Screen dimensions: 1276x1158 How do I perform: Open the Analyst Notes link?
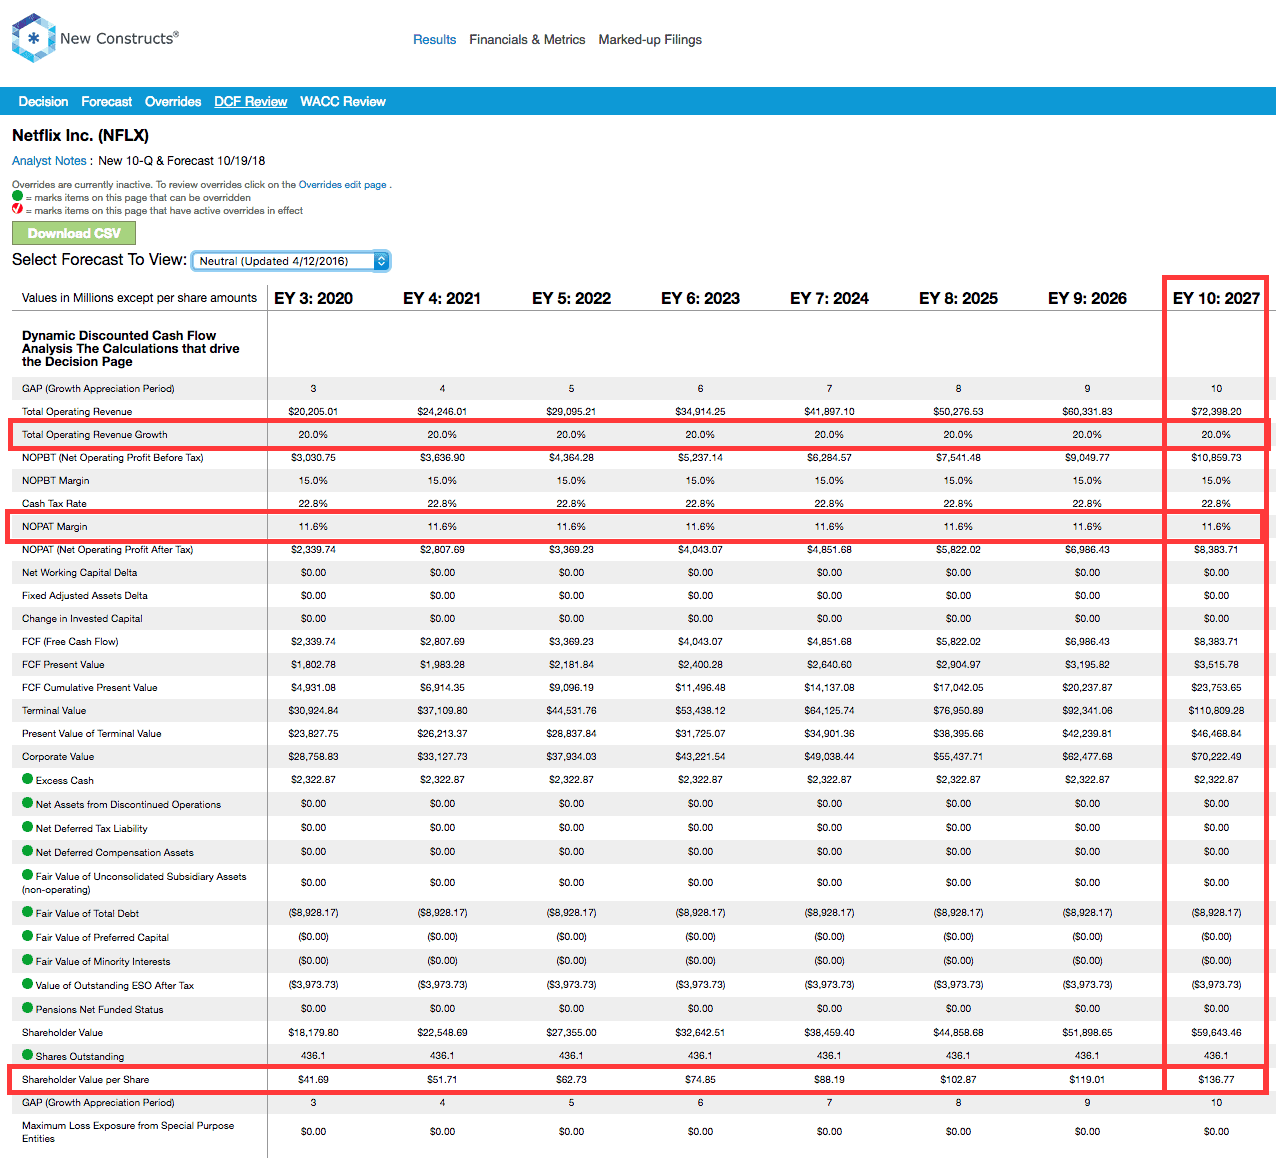tap(49, 161)
